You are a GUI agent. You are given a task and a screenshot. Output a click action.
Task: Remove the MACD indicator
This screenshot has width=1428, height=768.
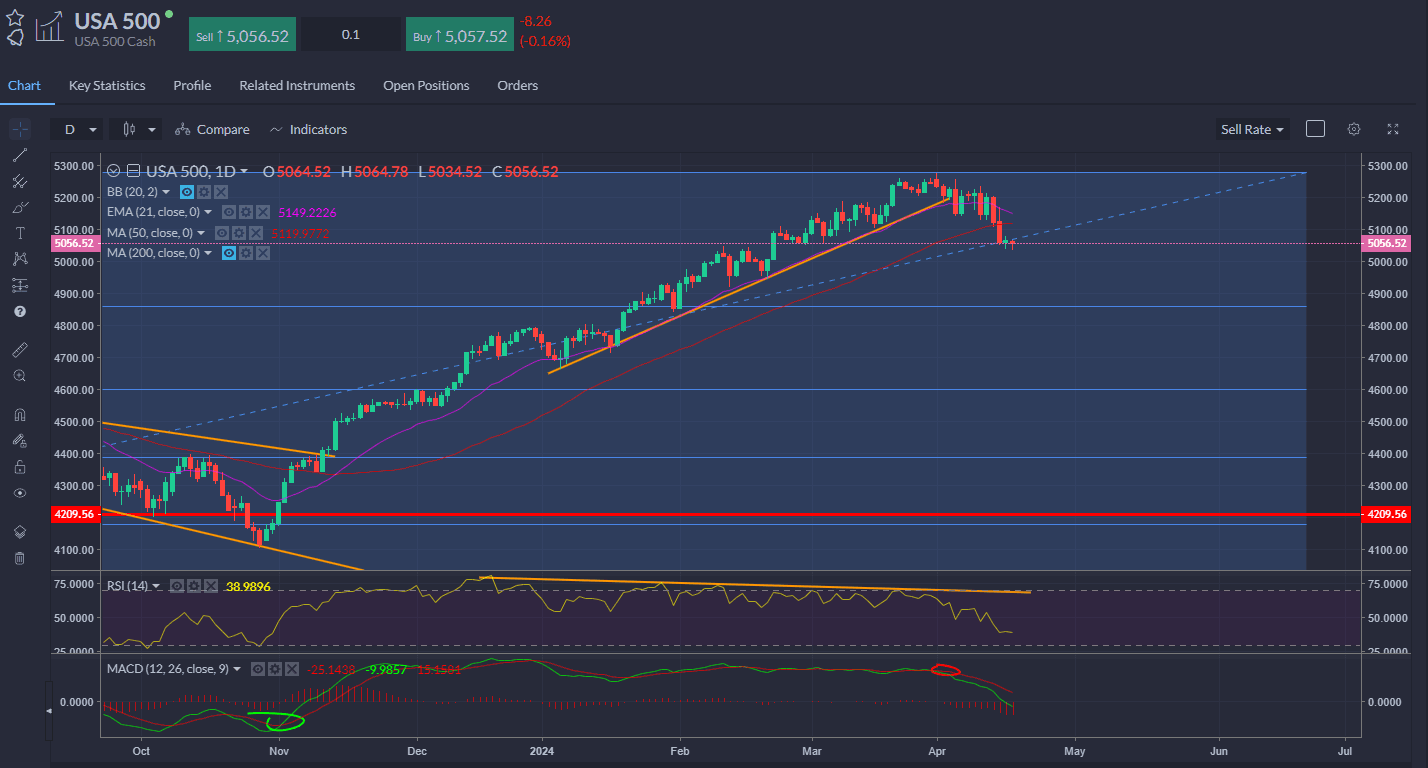[x=292, y=669]
